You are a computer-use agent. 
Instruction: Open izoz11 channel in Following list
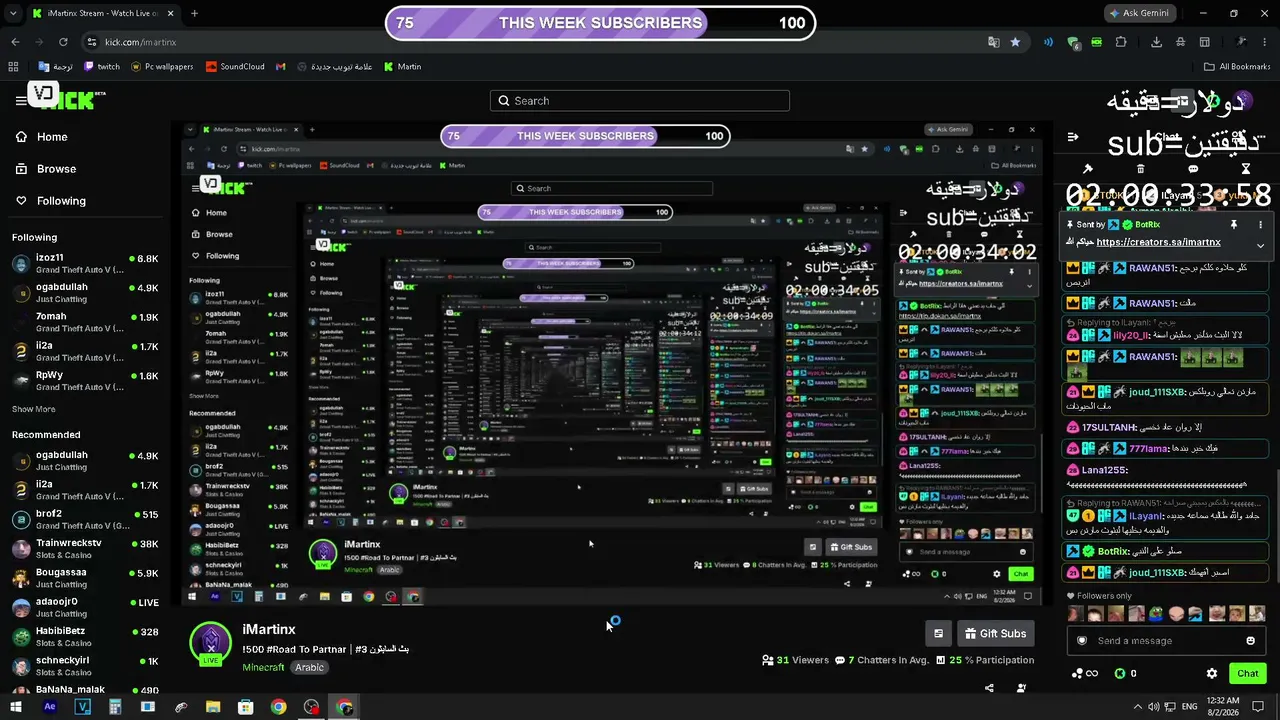coord(85,263)
